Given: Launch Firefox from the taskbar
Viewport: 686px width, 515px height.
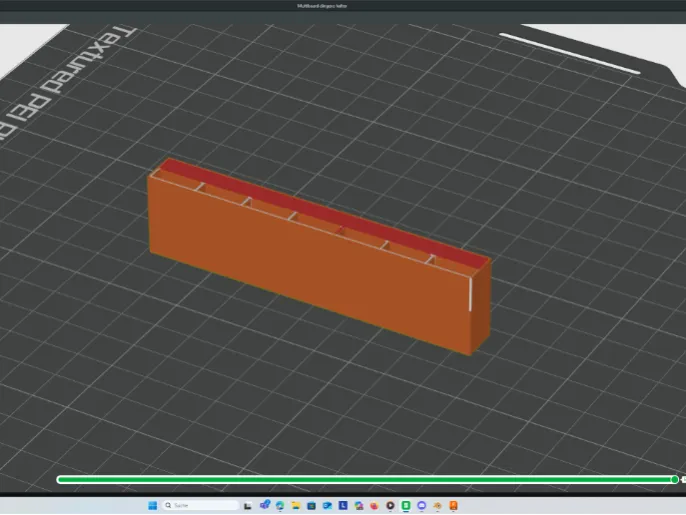Looking at the screenshot, I should coord(374,505).
